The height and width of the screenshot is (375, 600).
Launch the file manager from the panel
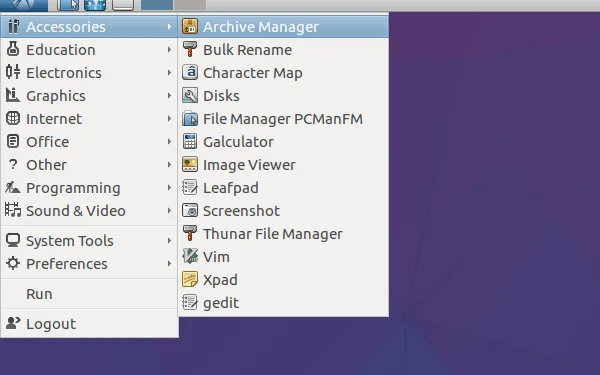coord(68,5)
